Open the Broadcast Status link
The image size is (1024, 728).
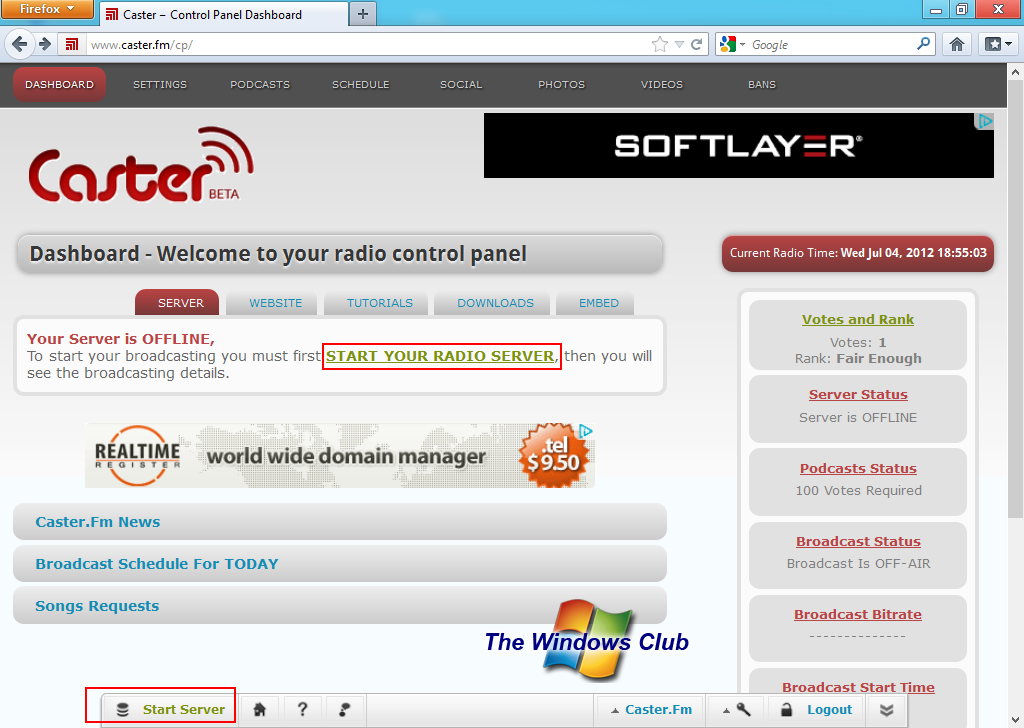(858, 541)
